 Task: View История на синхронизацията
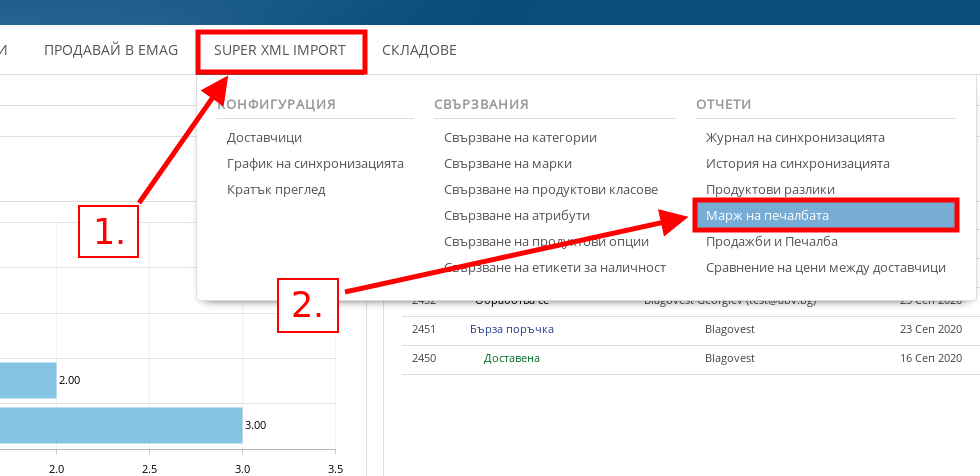(x=797, y=164)
